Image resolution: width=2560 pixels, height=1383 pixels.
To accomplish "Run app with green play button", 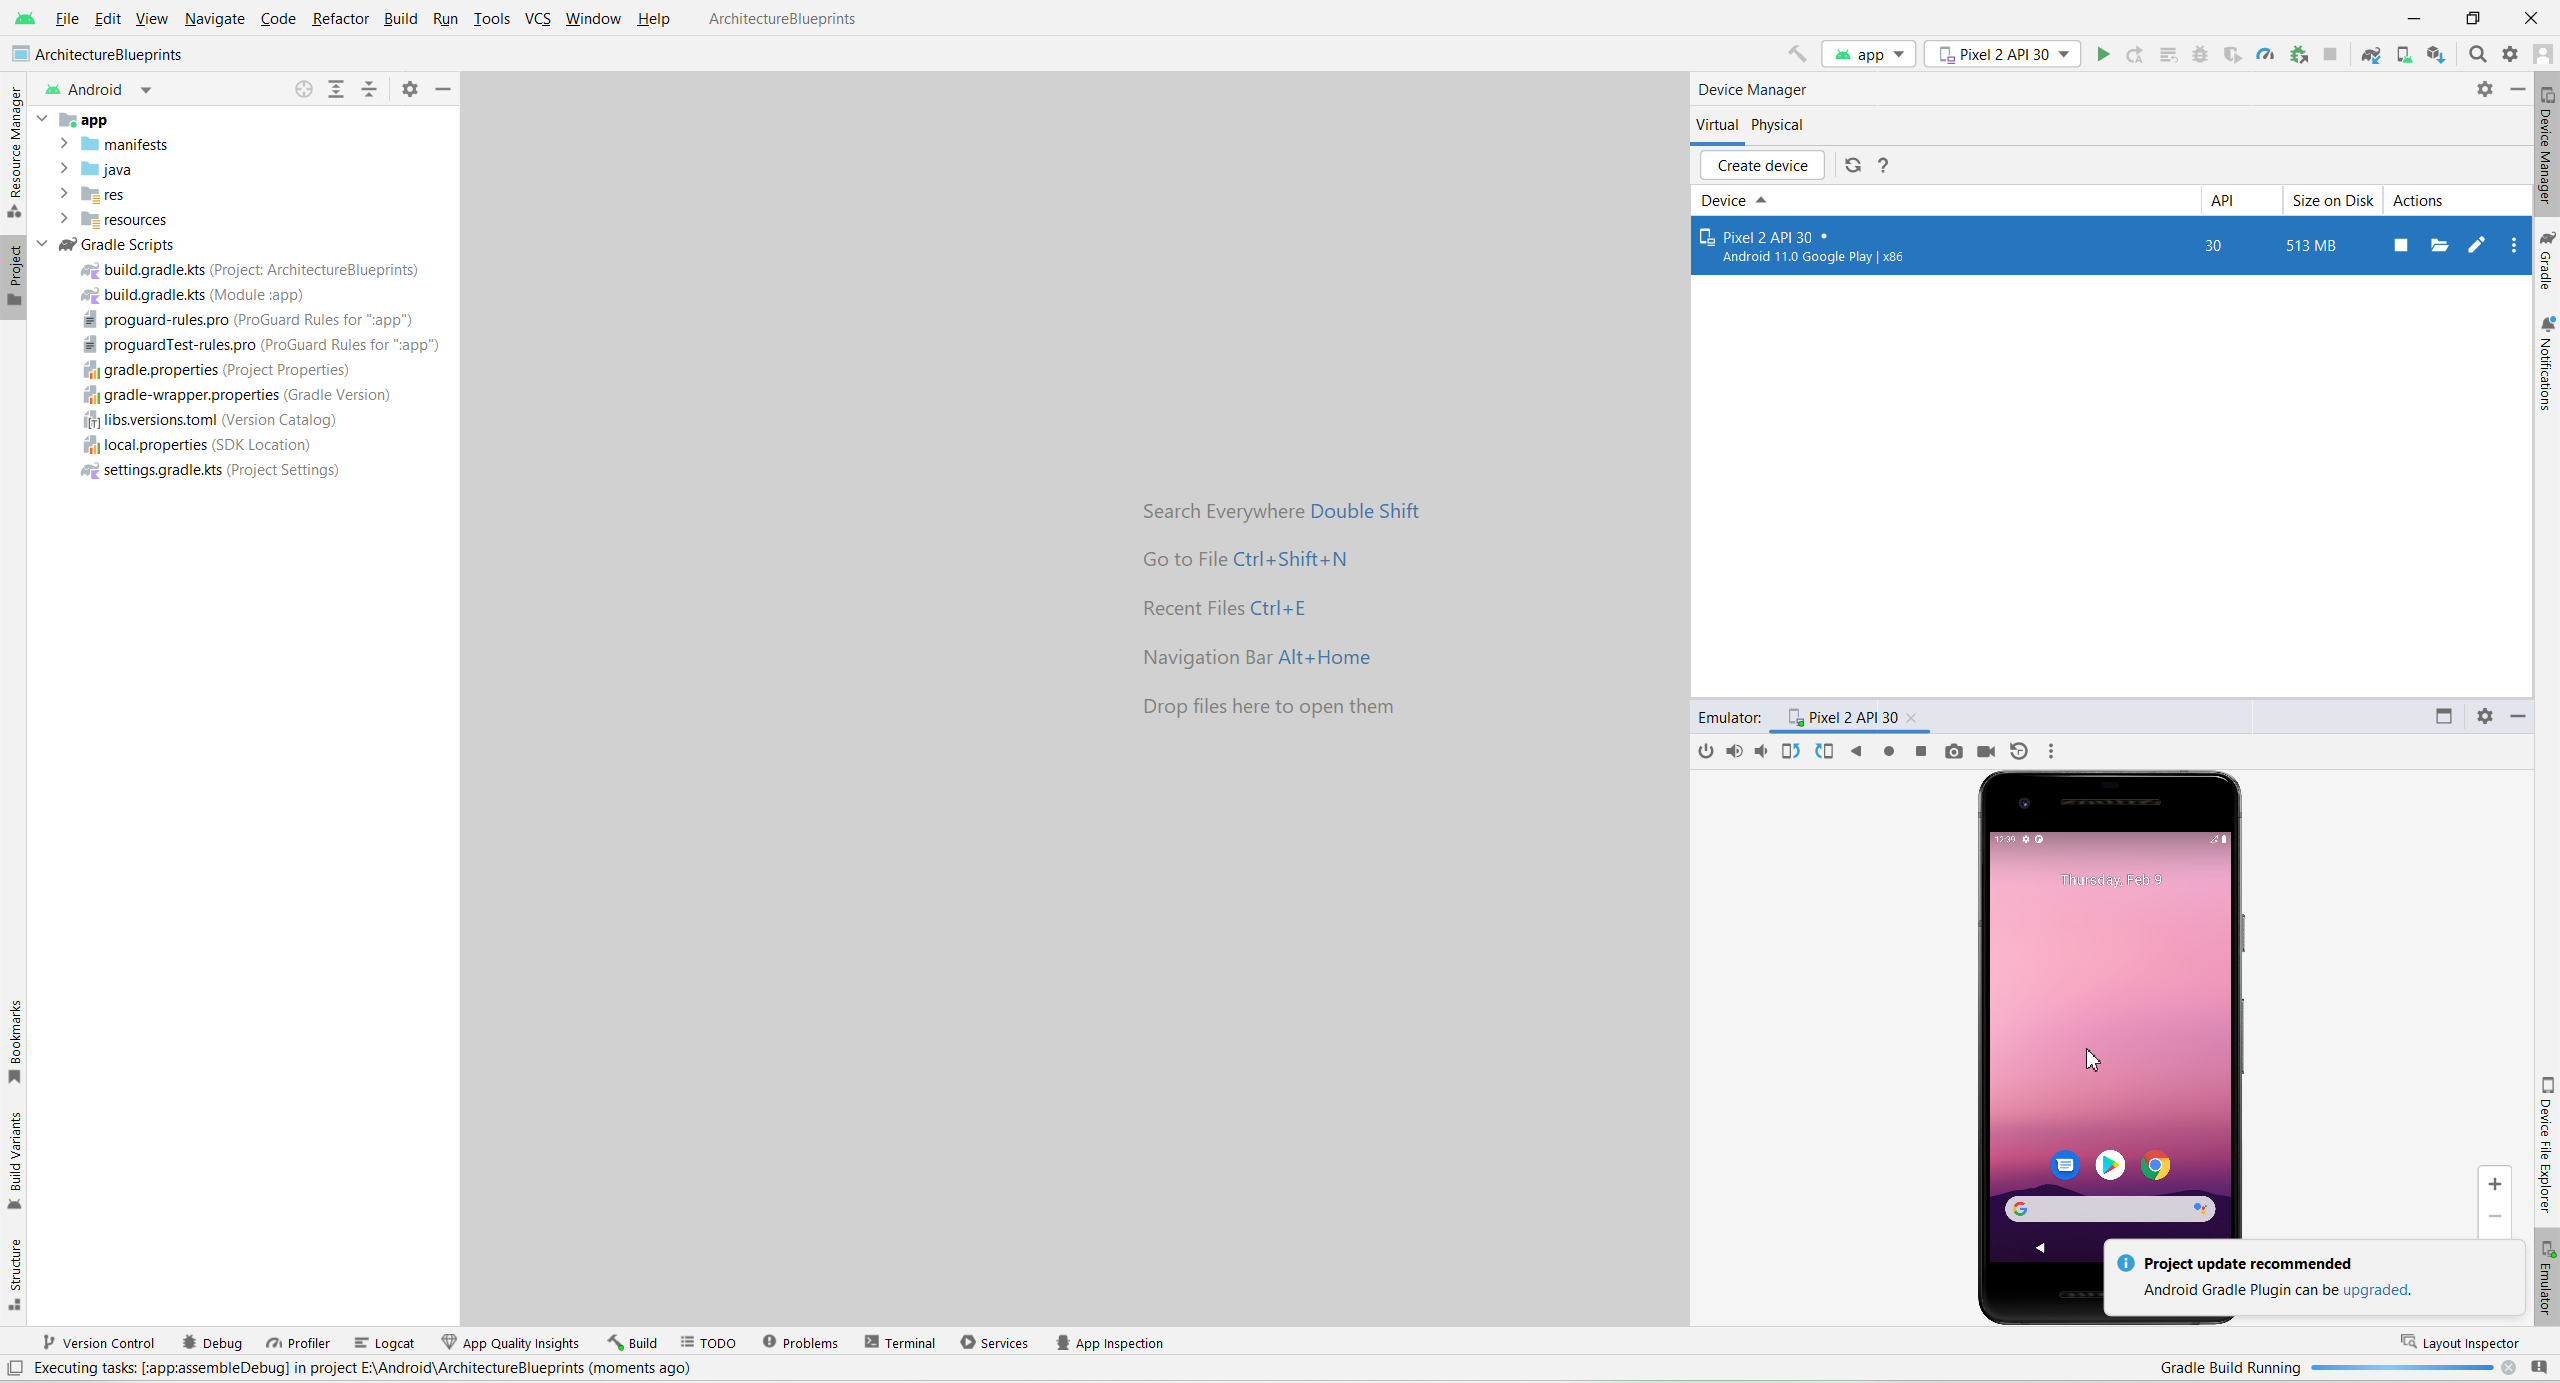I will [x=2103, y=54].
